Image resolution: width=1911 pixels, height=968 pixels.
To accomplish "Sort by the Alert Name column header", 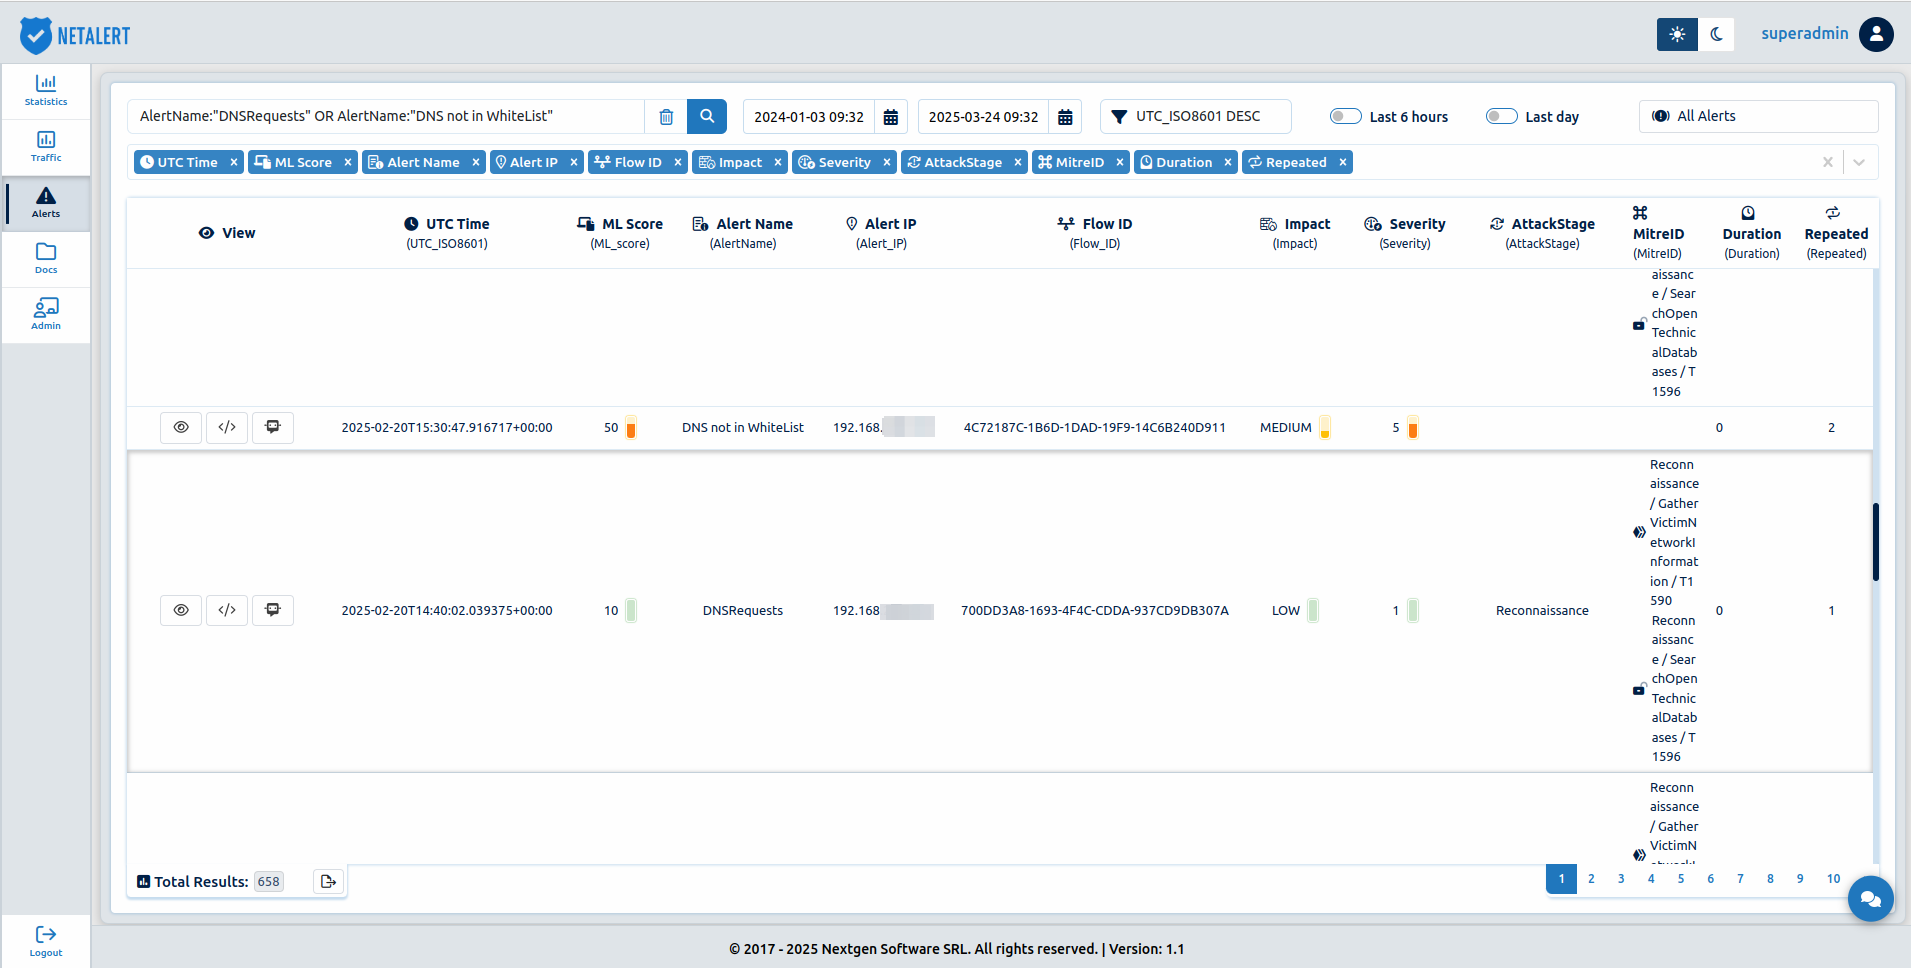I will (743, 233).
